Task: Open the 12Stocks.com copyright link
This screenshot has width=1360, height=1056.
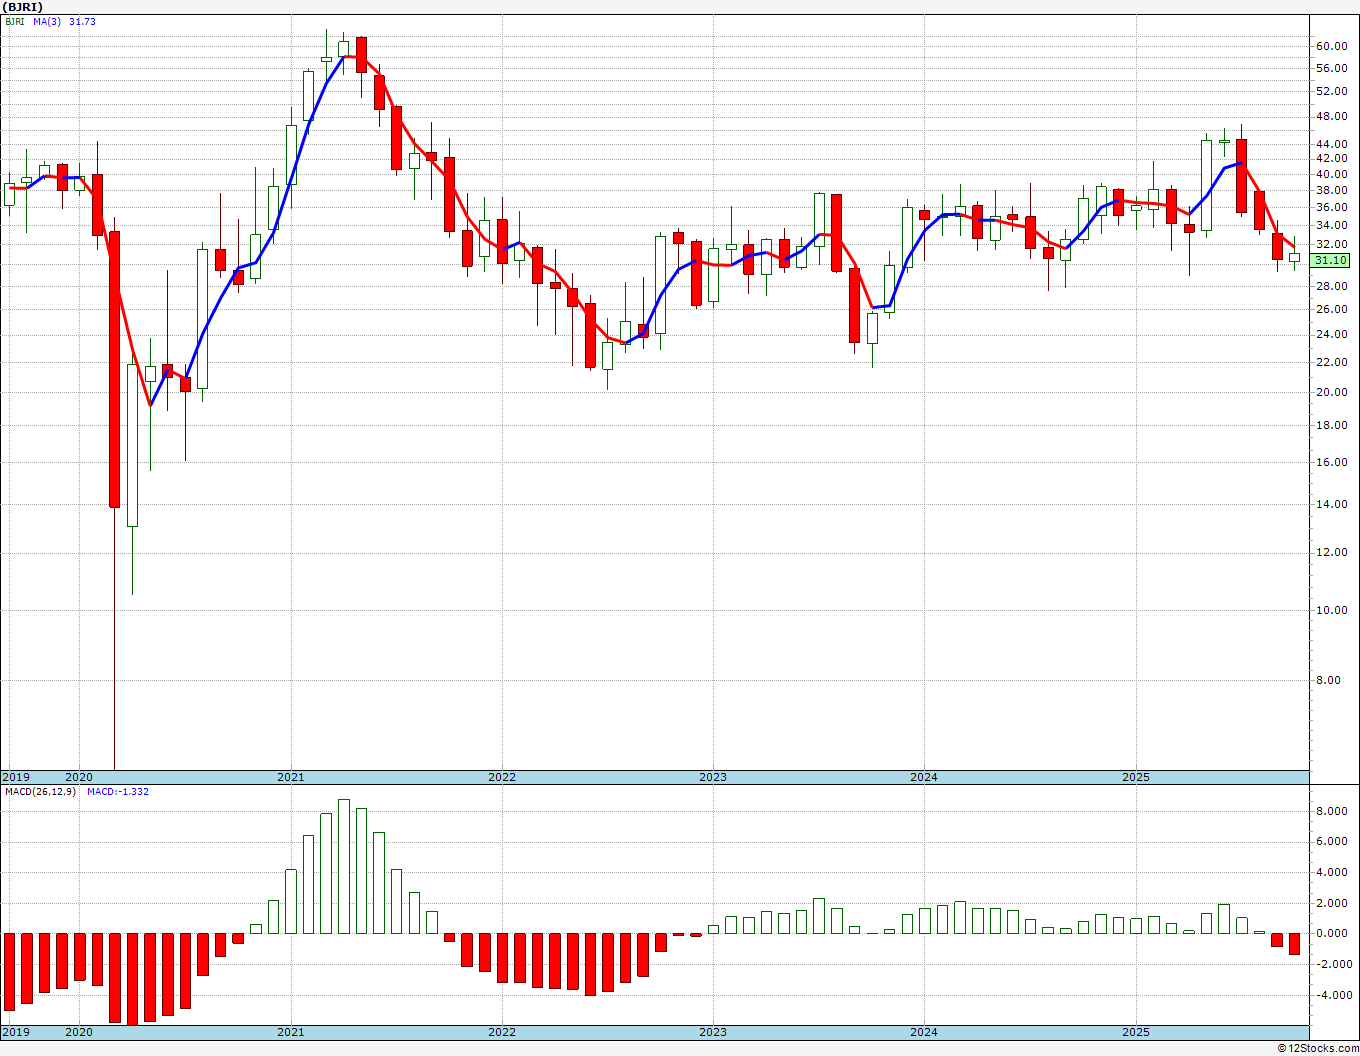Action: point(1318,1048)
